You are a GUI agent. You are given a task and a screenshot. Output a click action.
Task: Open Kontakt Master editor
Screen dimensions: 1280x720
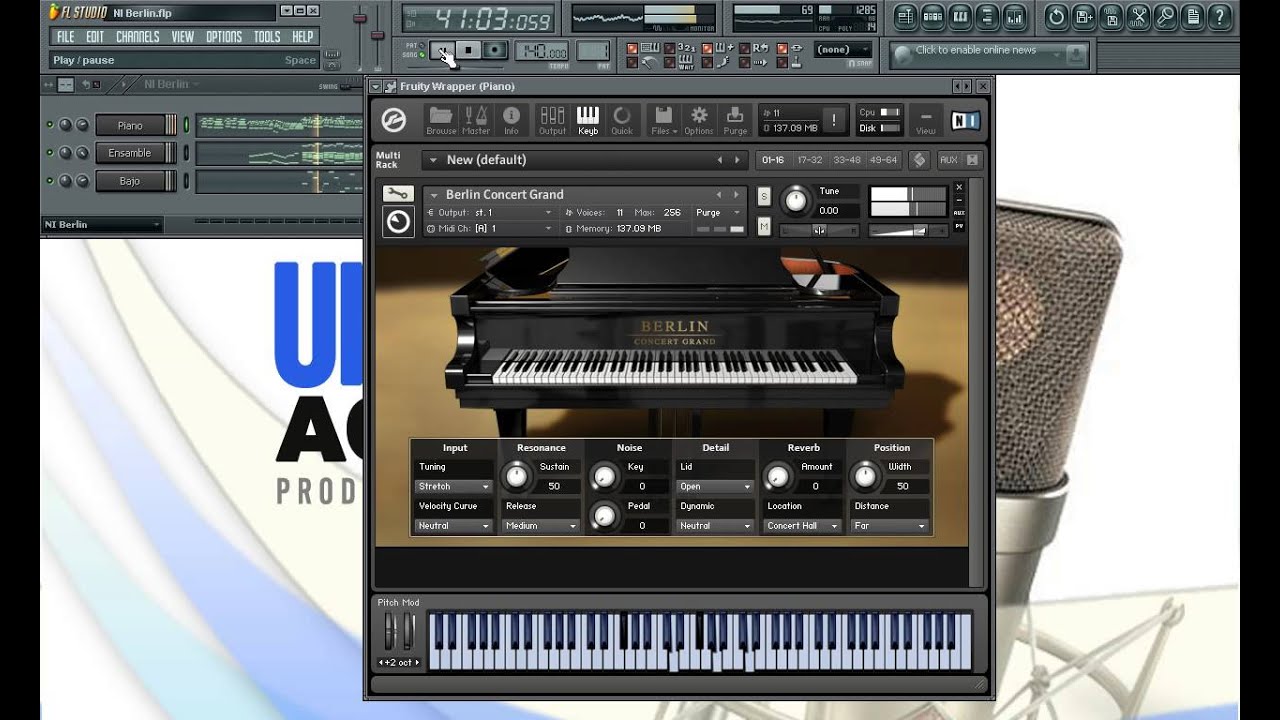(476, 120)
